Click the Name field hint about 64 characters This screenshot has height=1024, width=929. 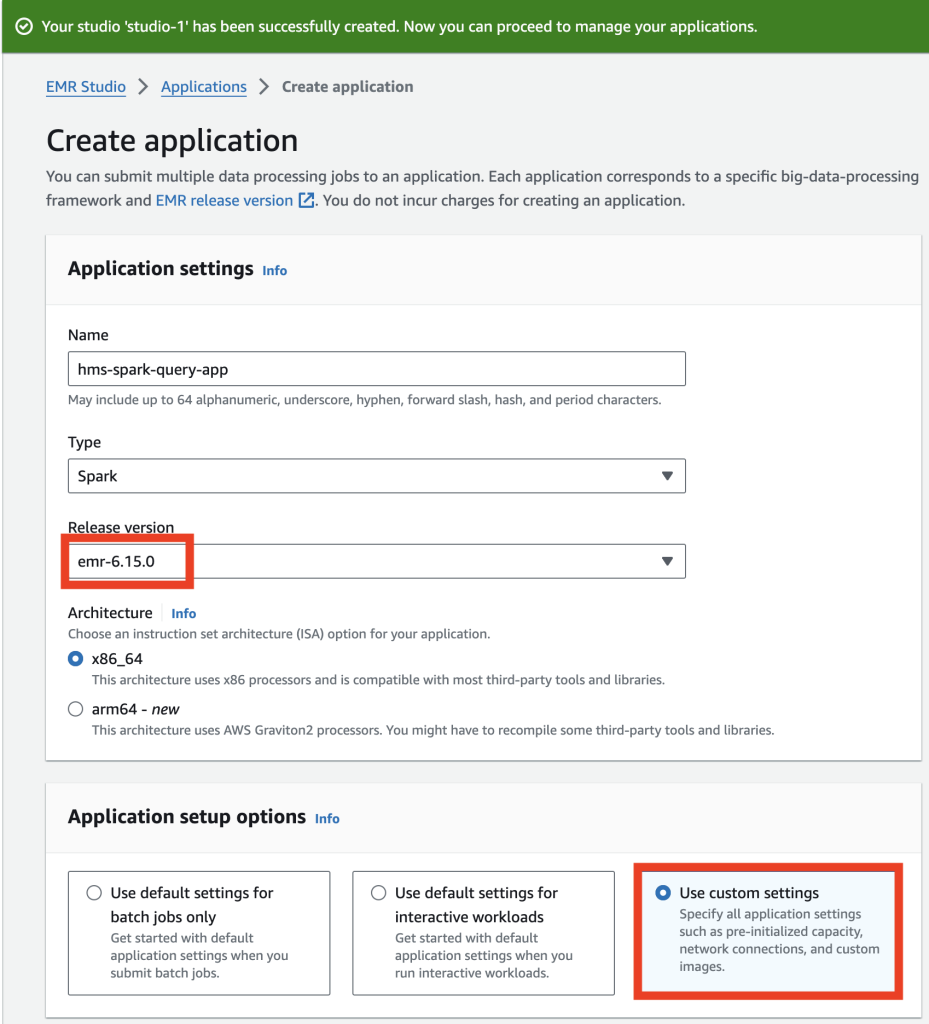(364, 400)
